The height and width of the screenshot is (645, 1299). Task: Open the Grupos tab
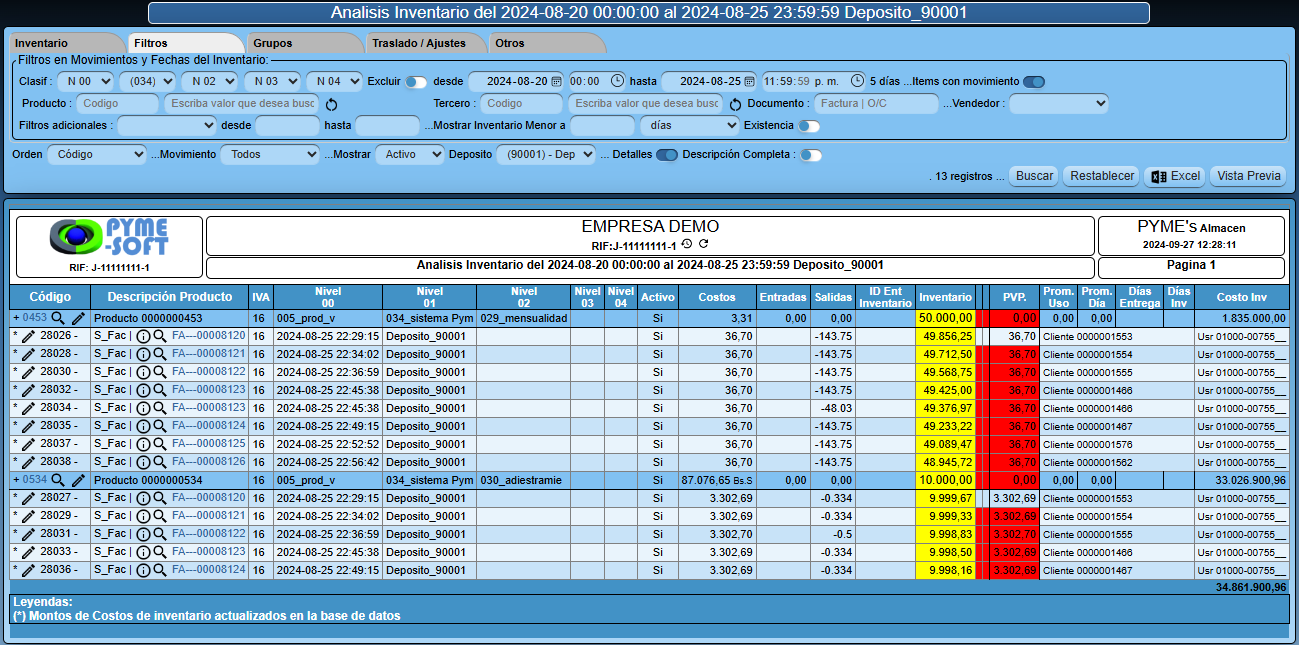[x=273, y=44]
